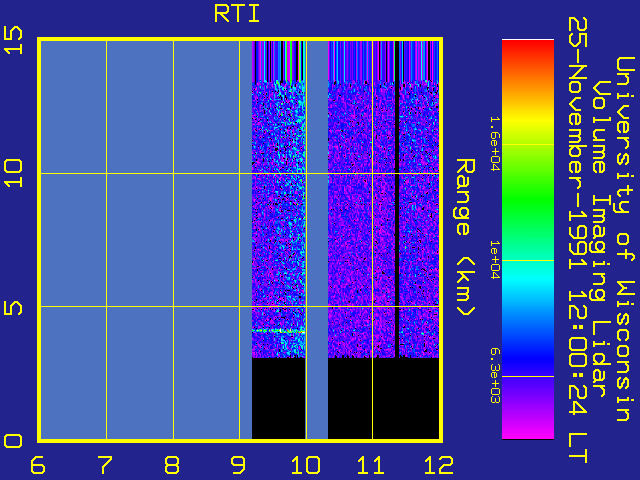The image size is (640, 480).
Task: Click the magenta bottom of the colorbar
Action: 528,431
